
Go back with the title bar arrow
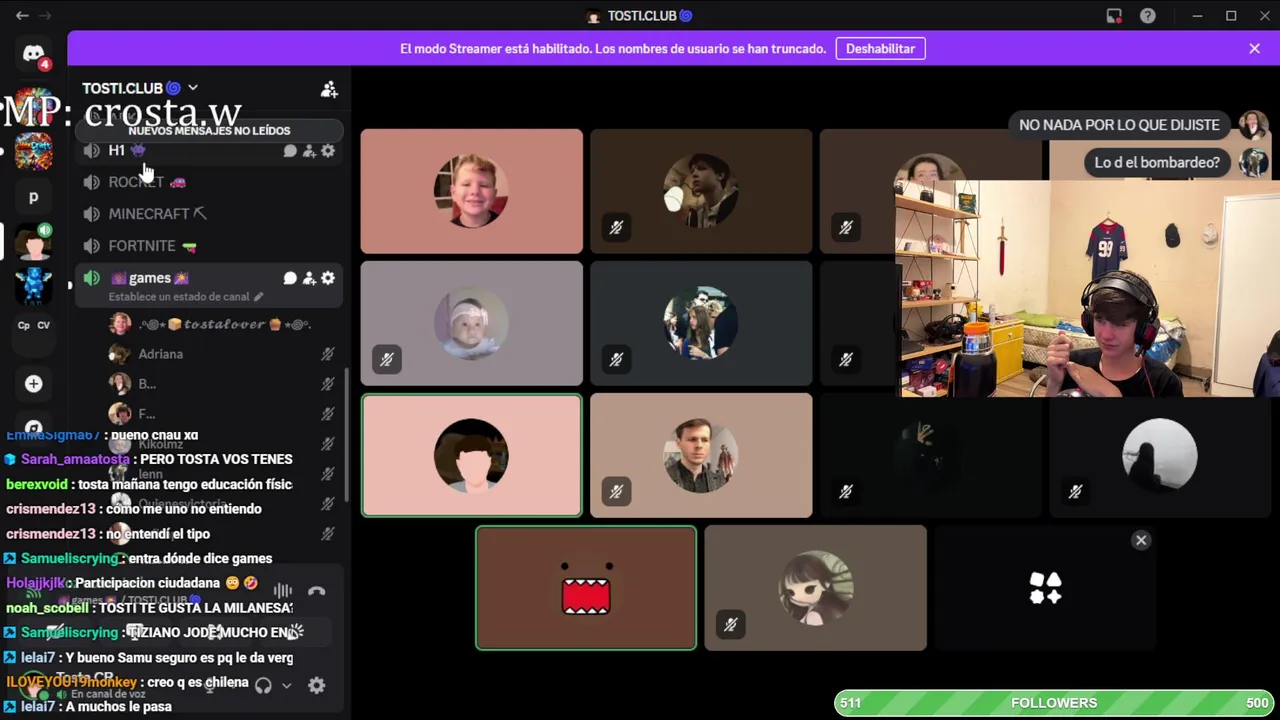[22, 15]
